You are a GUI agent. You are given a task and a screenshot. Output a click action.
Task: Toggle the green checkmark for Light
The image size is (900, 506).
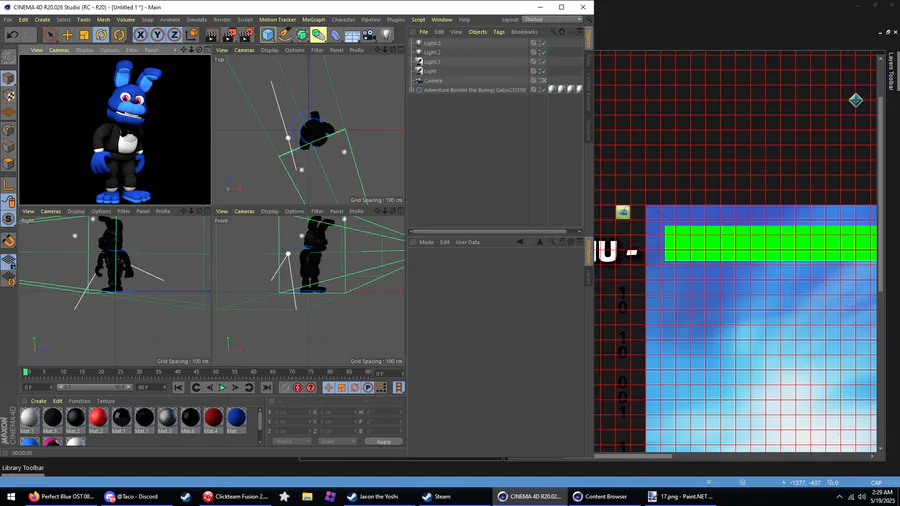tap(544, 71)
